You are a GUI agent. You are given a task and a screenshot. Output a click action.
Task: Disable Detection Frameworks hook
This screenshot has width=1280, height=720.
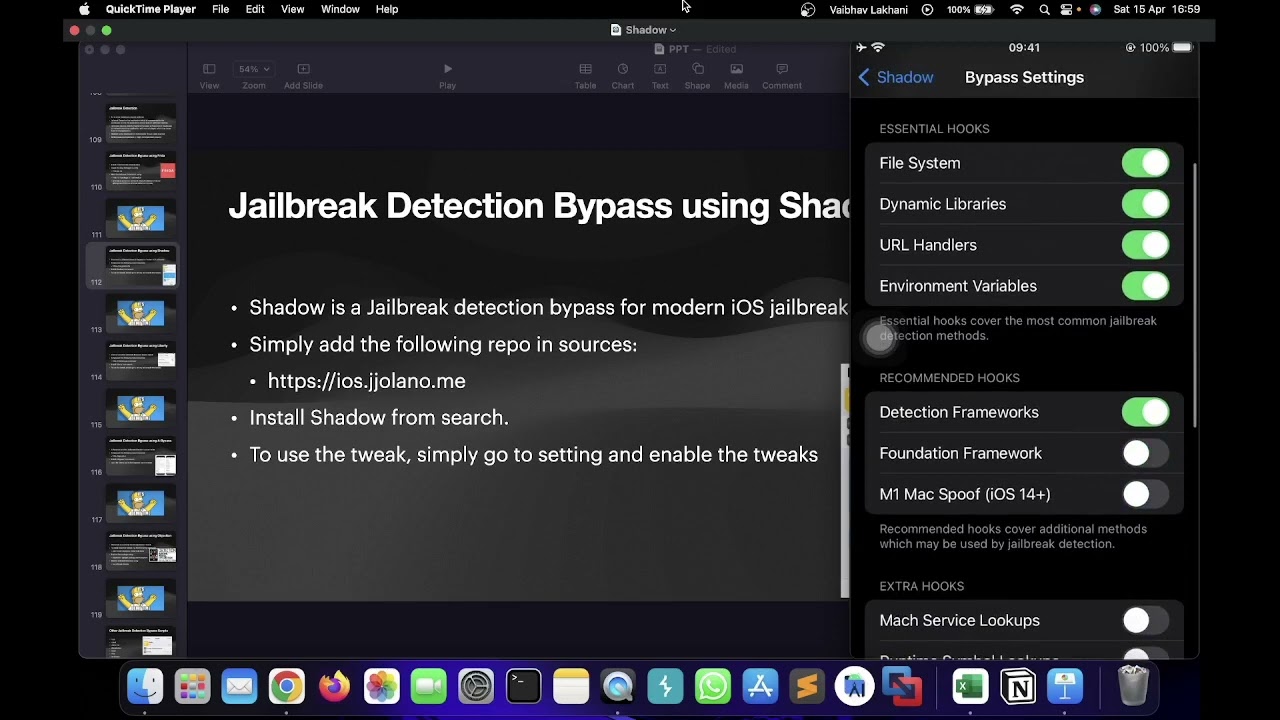pos(1145,412)
